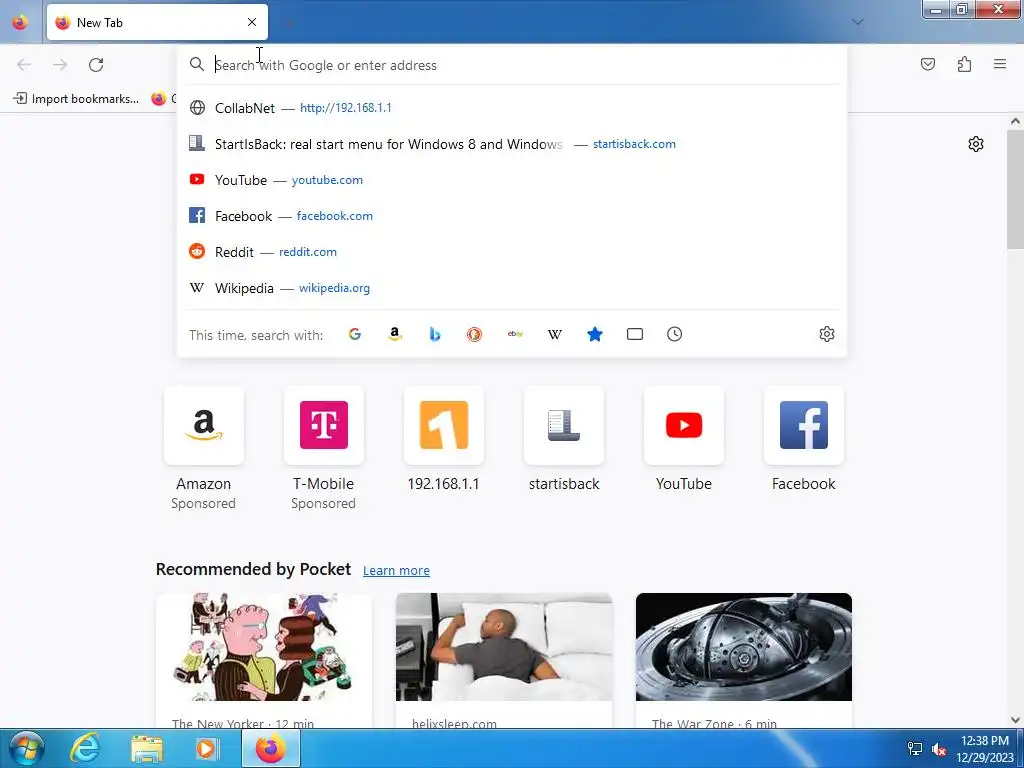Search only open tabs icon
Screen dimensions: 1024x768
click(x=635, y=334)
